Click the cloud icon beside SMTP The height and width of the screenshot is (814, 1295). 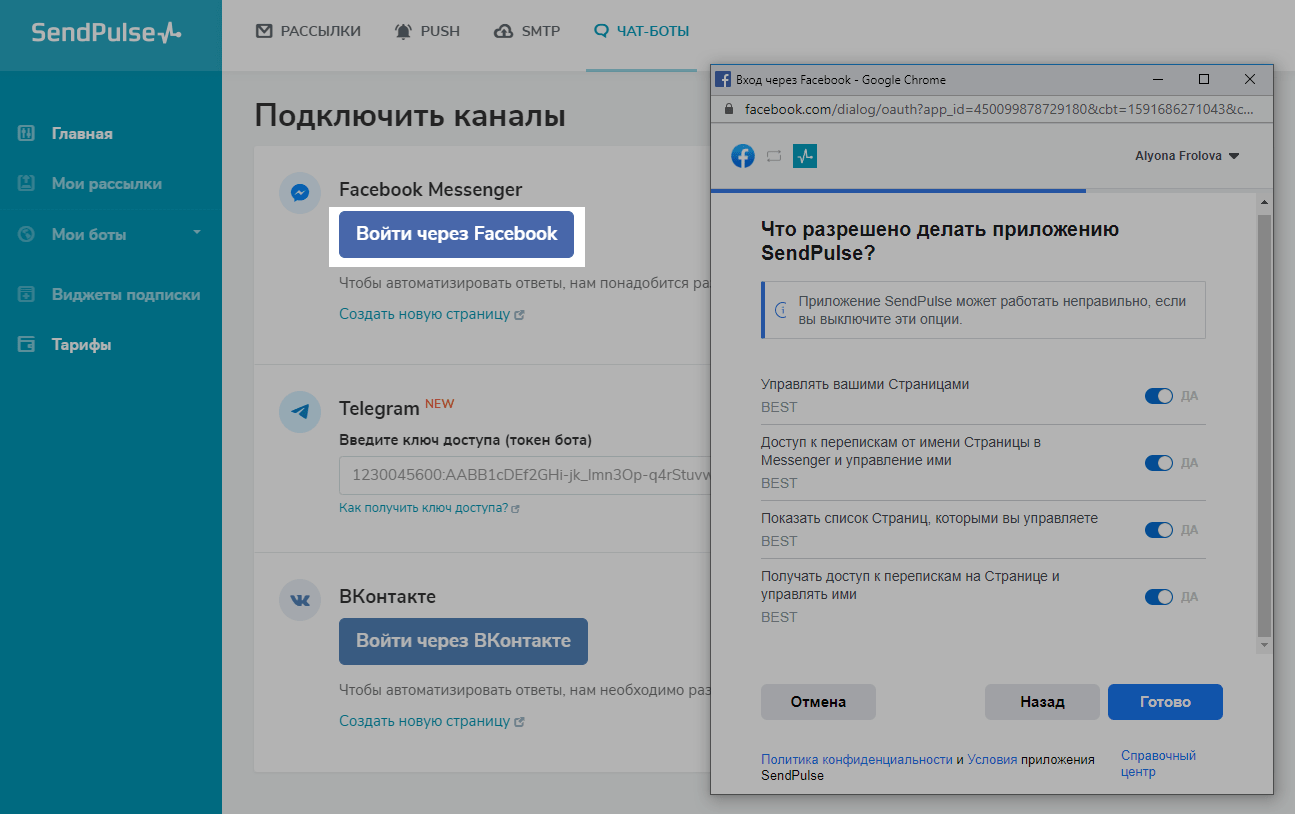click(504, 31)
